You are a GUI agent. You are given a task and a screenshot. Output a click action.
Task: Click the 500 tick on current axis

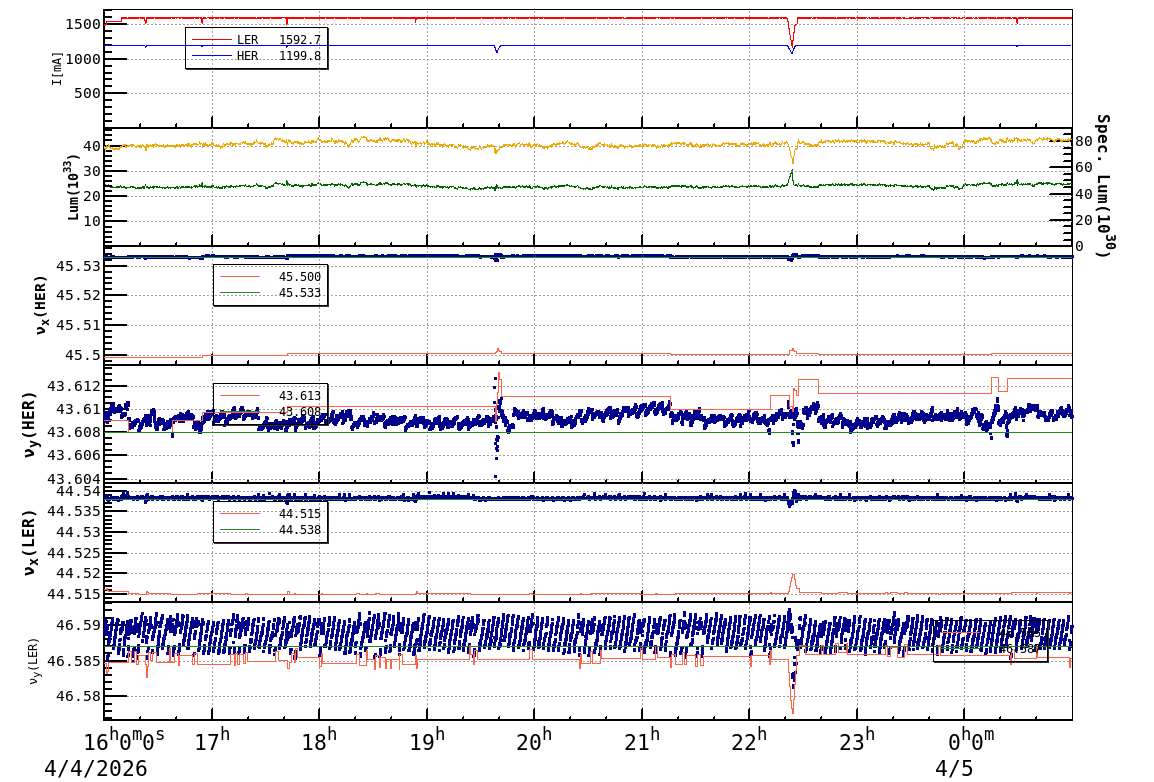pyautogui.click(x=88, y=93)
